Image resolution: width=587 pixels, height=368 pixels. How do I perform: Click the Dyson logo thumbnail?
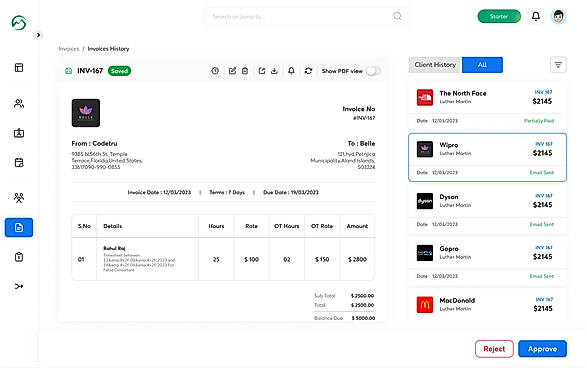[x=425, y=201]
